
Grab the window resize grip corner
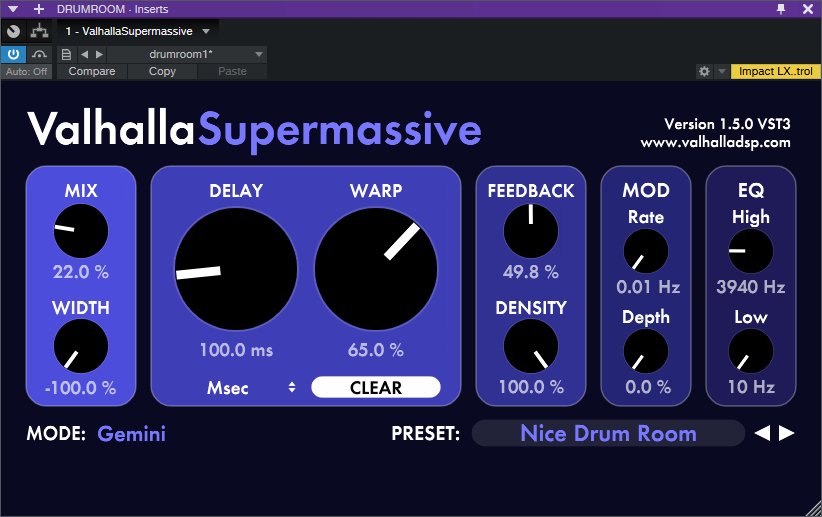814,509
